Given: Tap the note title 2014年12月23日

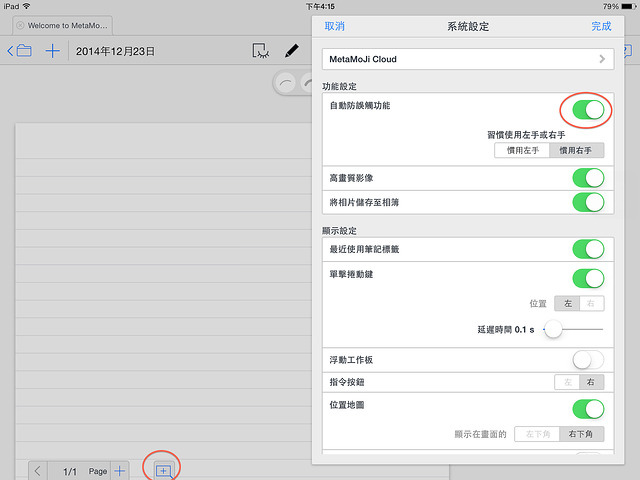Looking at the screenshot, I should click(116, 51).
